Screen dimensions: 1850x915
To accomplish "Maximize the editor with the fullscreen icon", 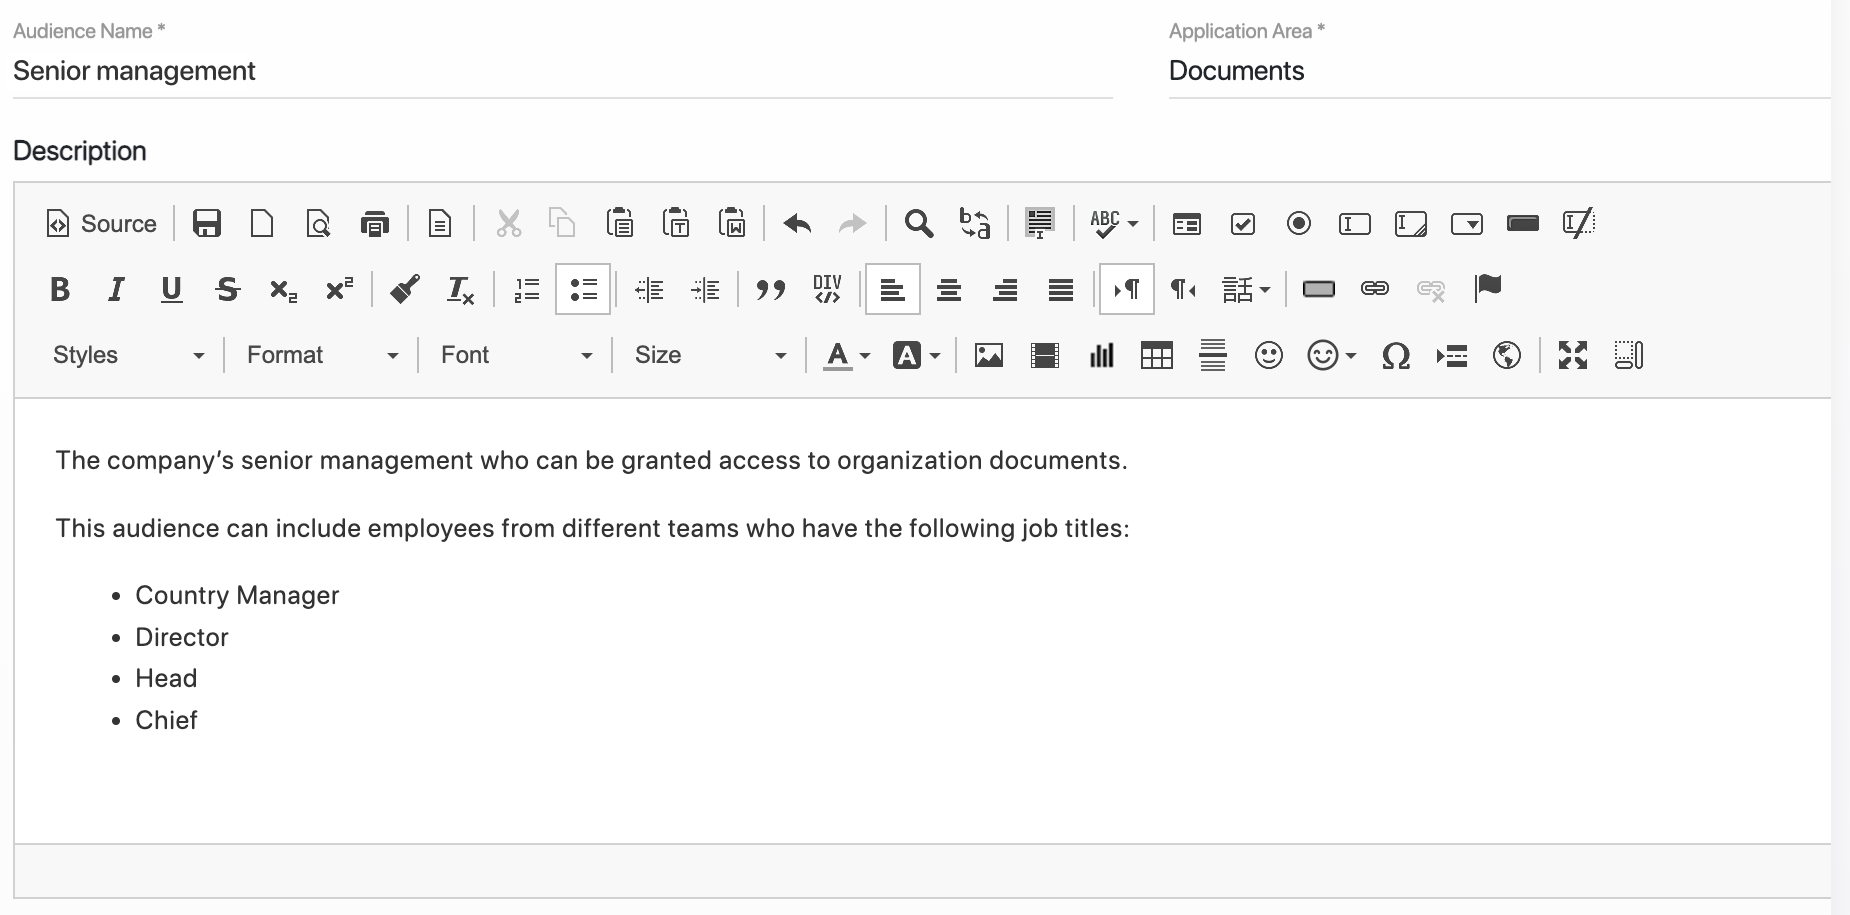I will click(x=1572, y=355).
